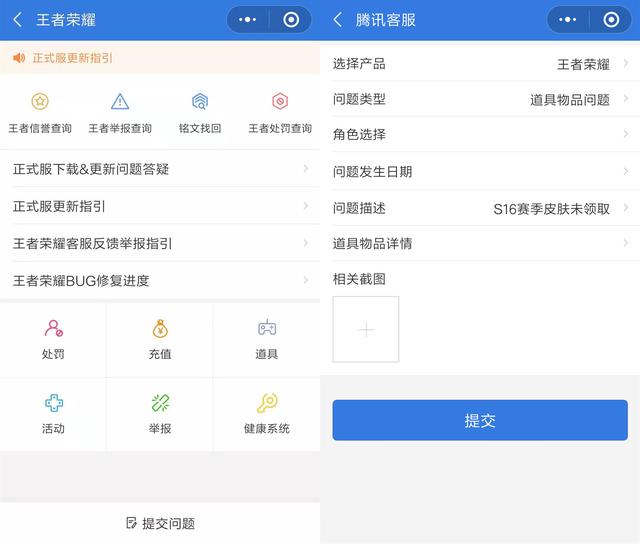The height and width of the screenshot is (544, 640).
Task: Tap 提交问题 at the bottom
Action: coord(160,523)
